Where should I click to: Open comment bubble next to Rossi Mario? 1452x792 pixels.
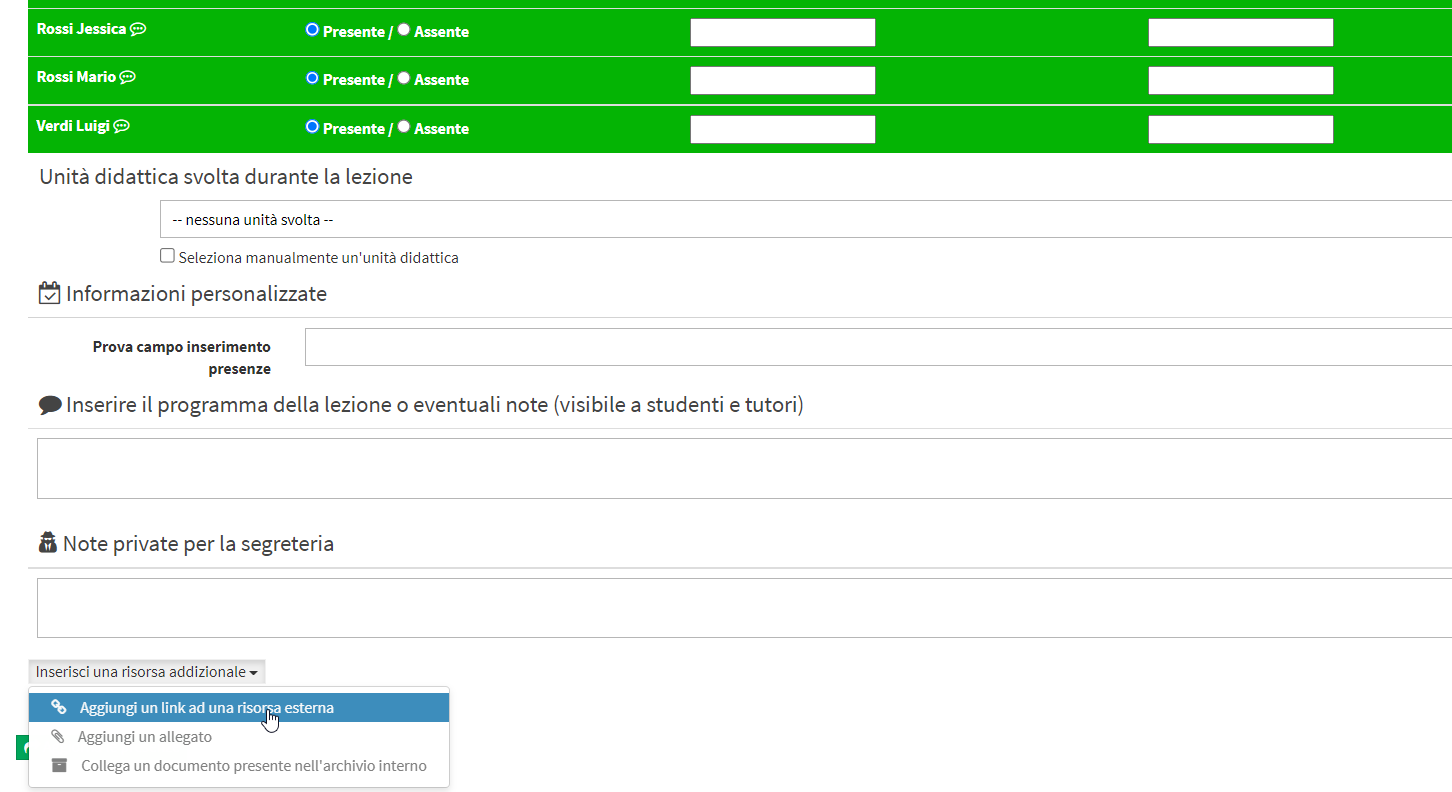128,77
